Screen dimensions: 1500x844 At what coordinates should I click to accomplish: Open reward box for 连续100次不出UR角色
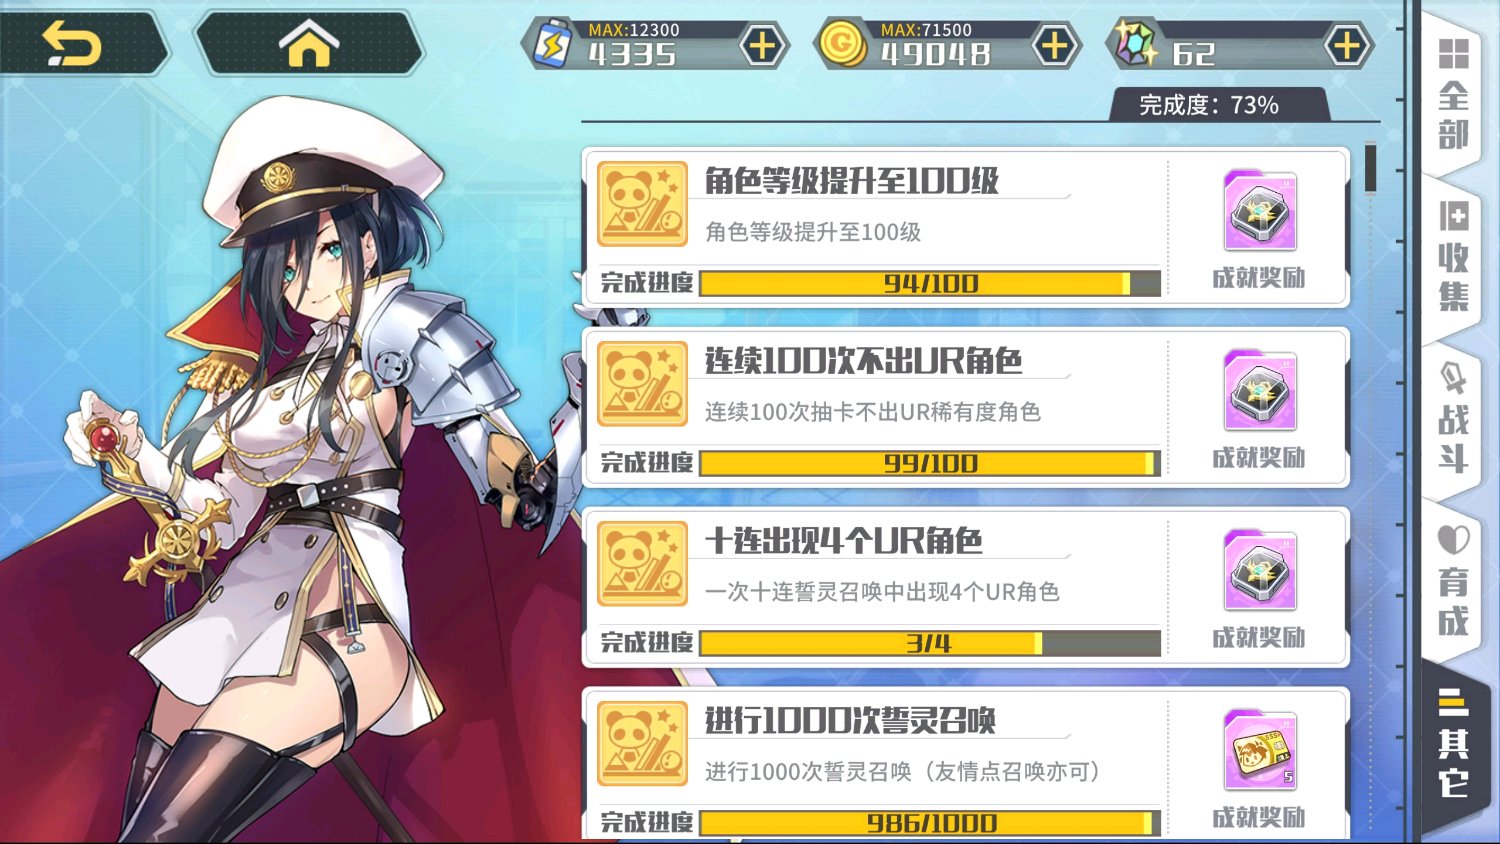click(x=1260, y=391)
